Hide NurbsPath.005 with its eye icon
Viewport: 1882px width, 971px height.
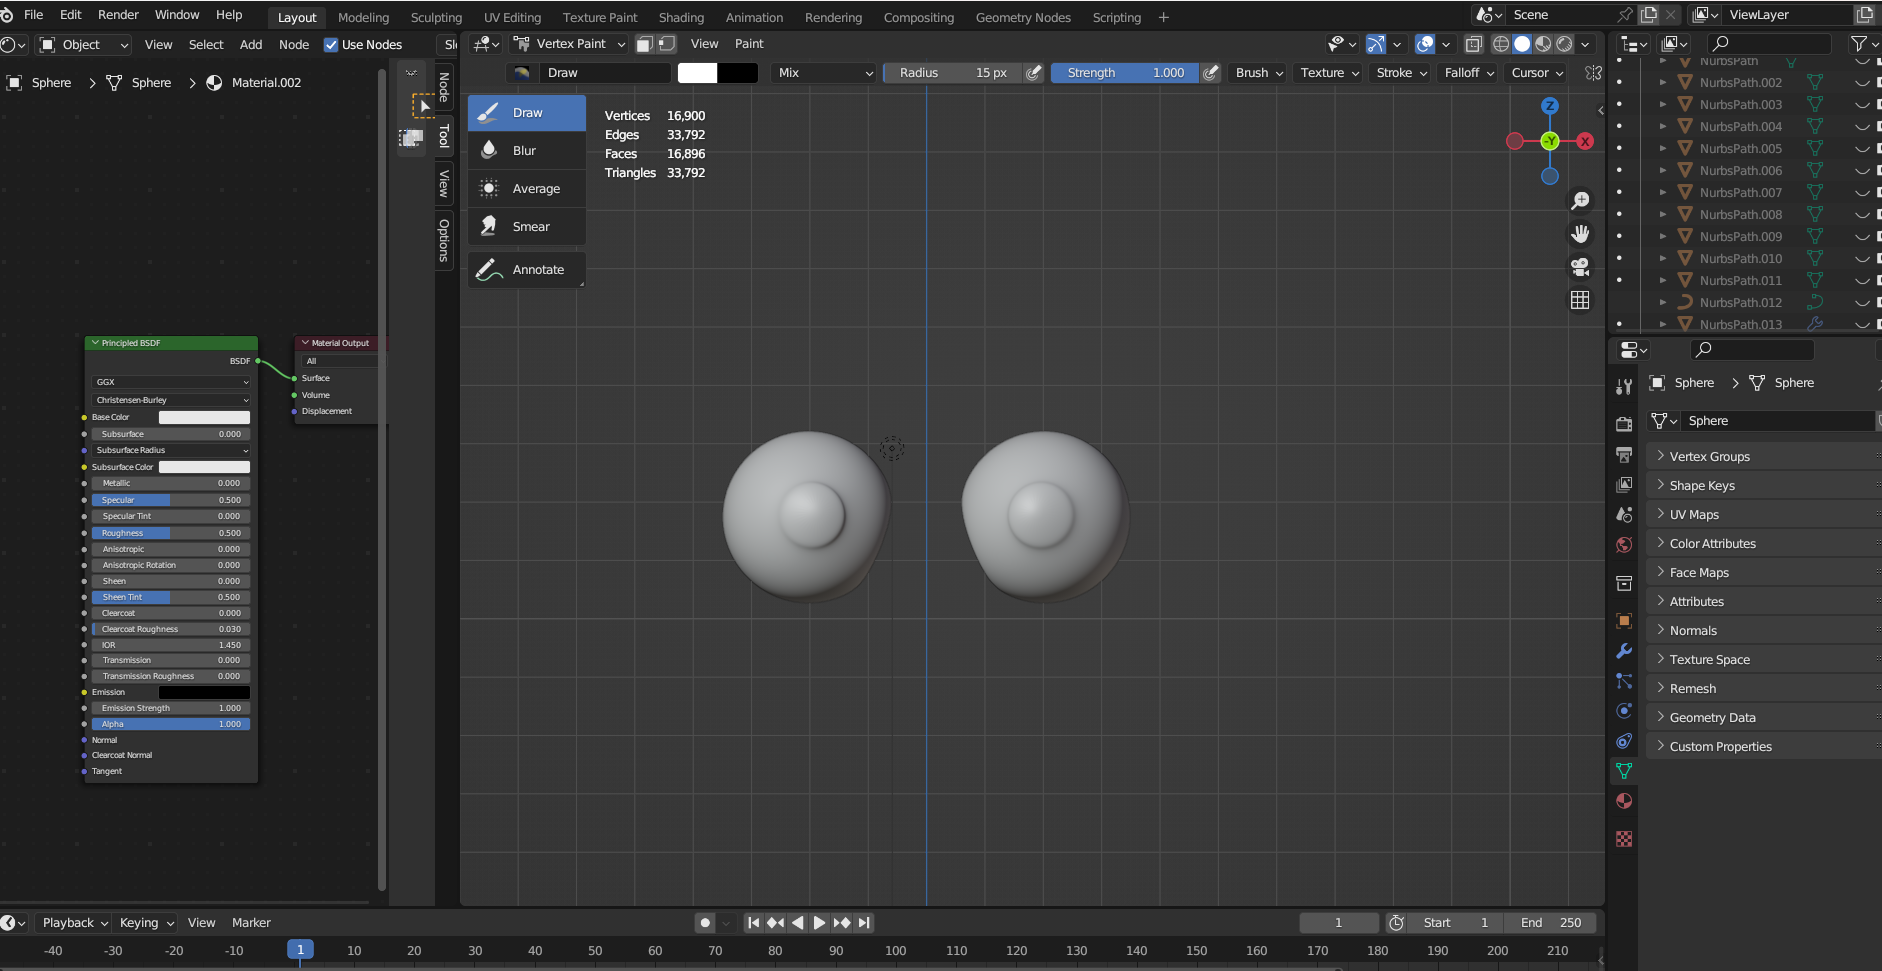(x=1862, y=149)
